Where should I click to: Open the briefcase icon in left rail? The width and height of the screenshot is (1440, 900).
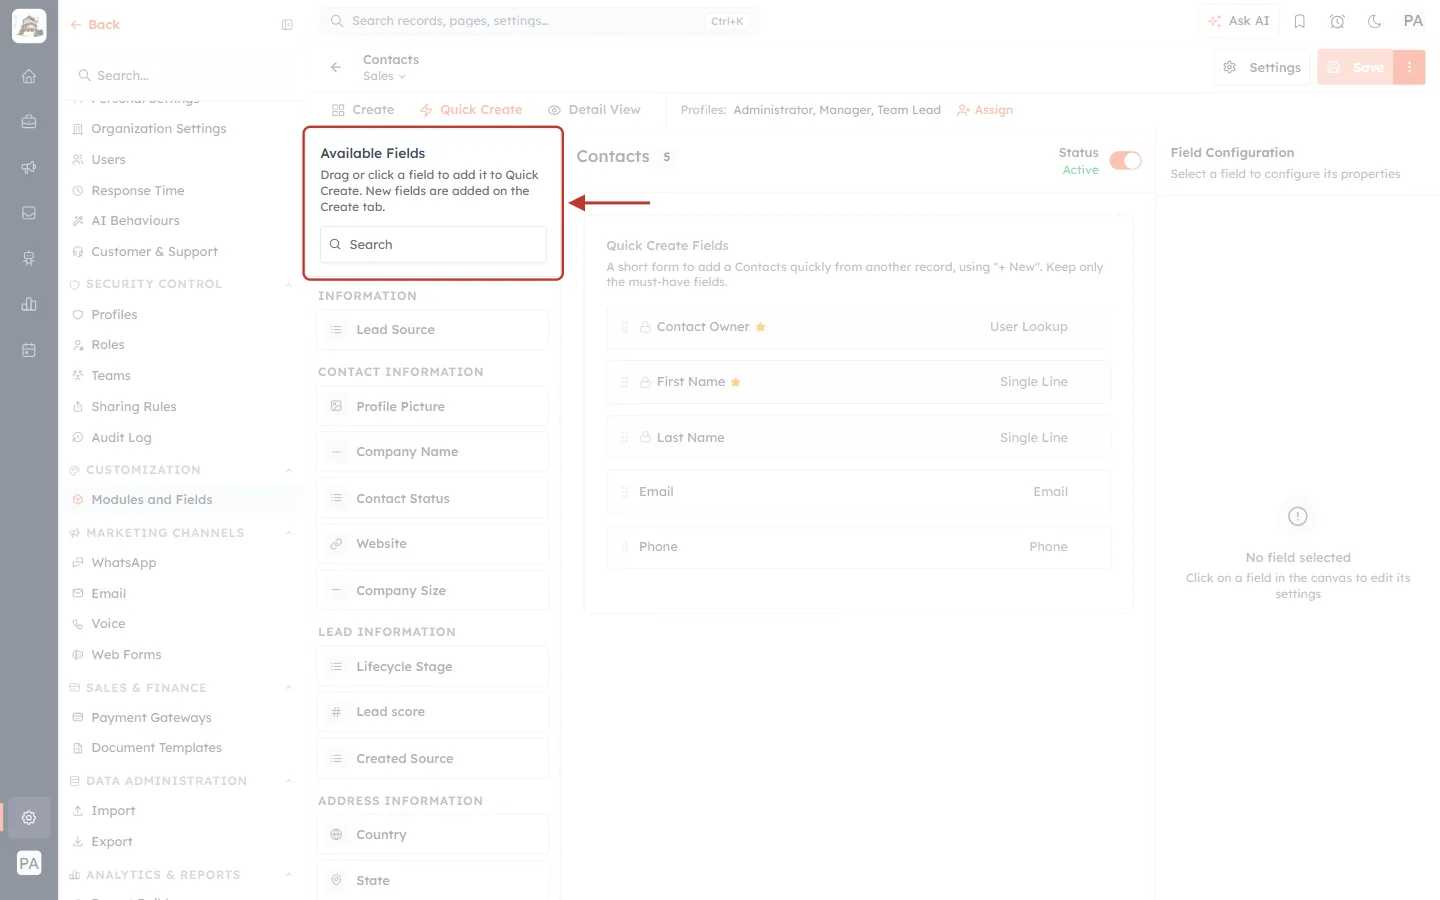pyautogui.click(x=29, y=121)
